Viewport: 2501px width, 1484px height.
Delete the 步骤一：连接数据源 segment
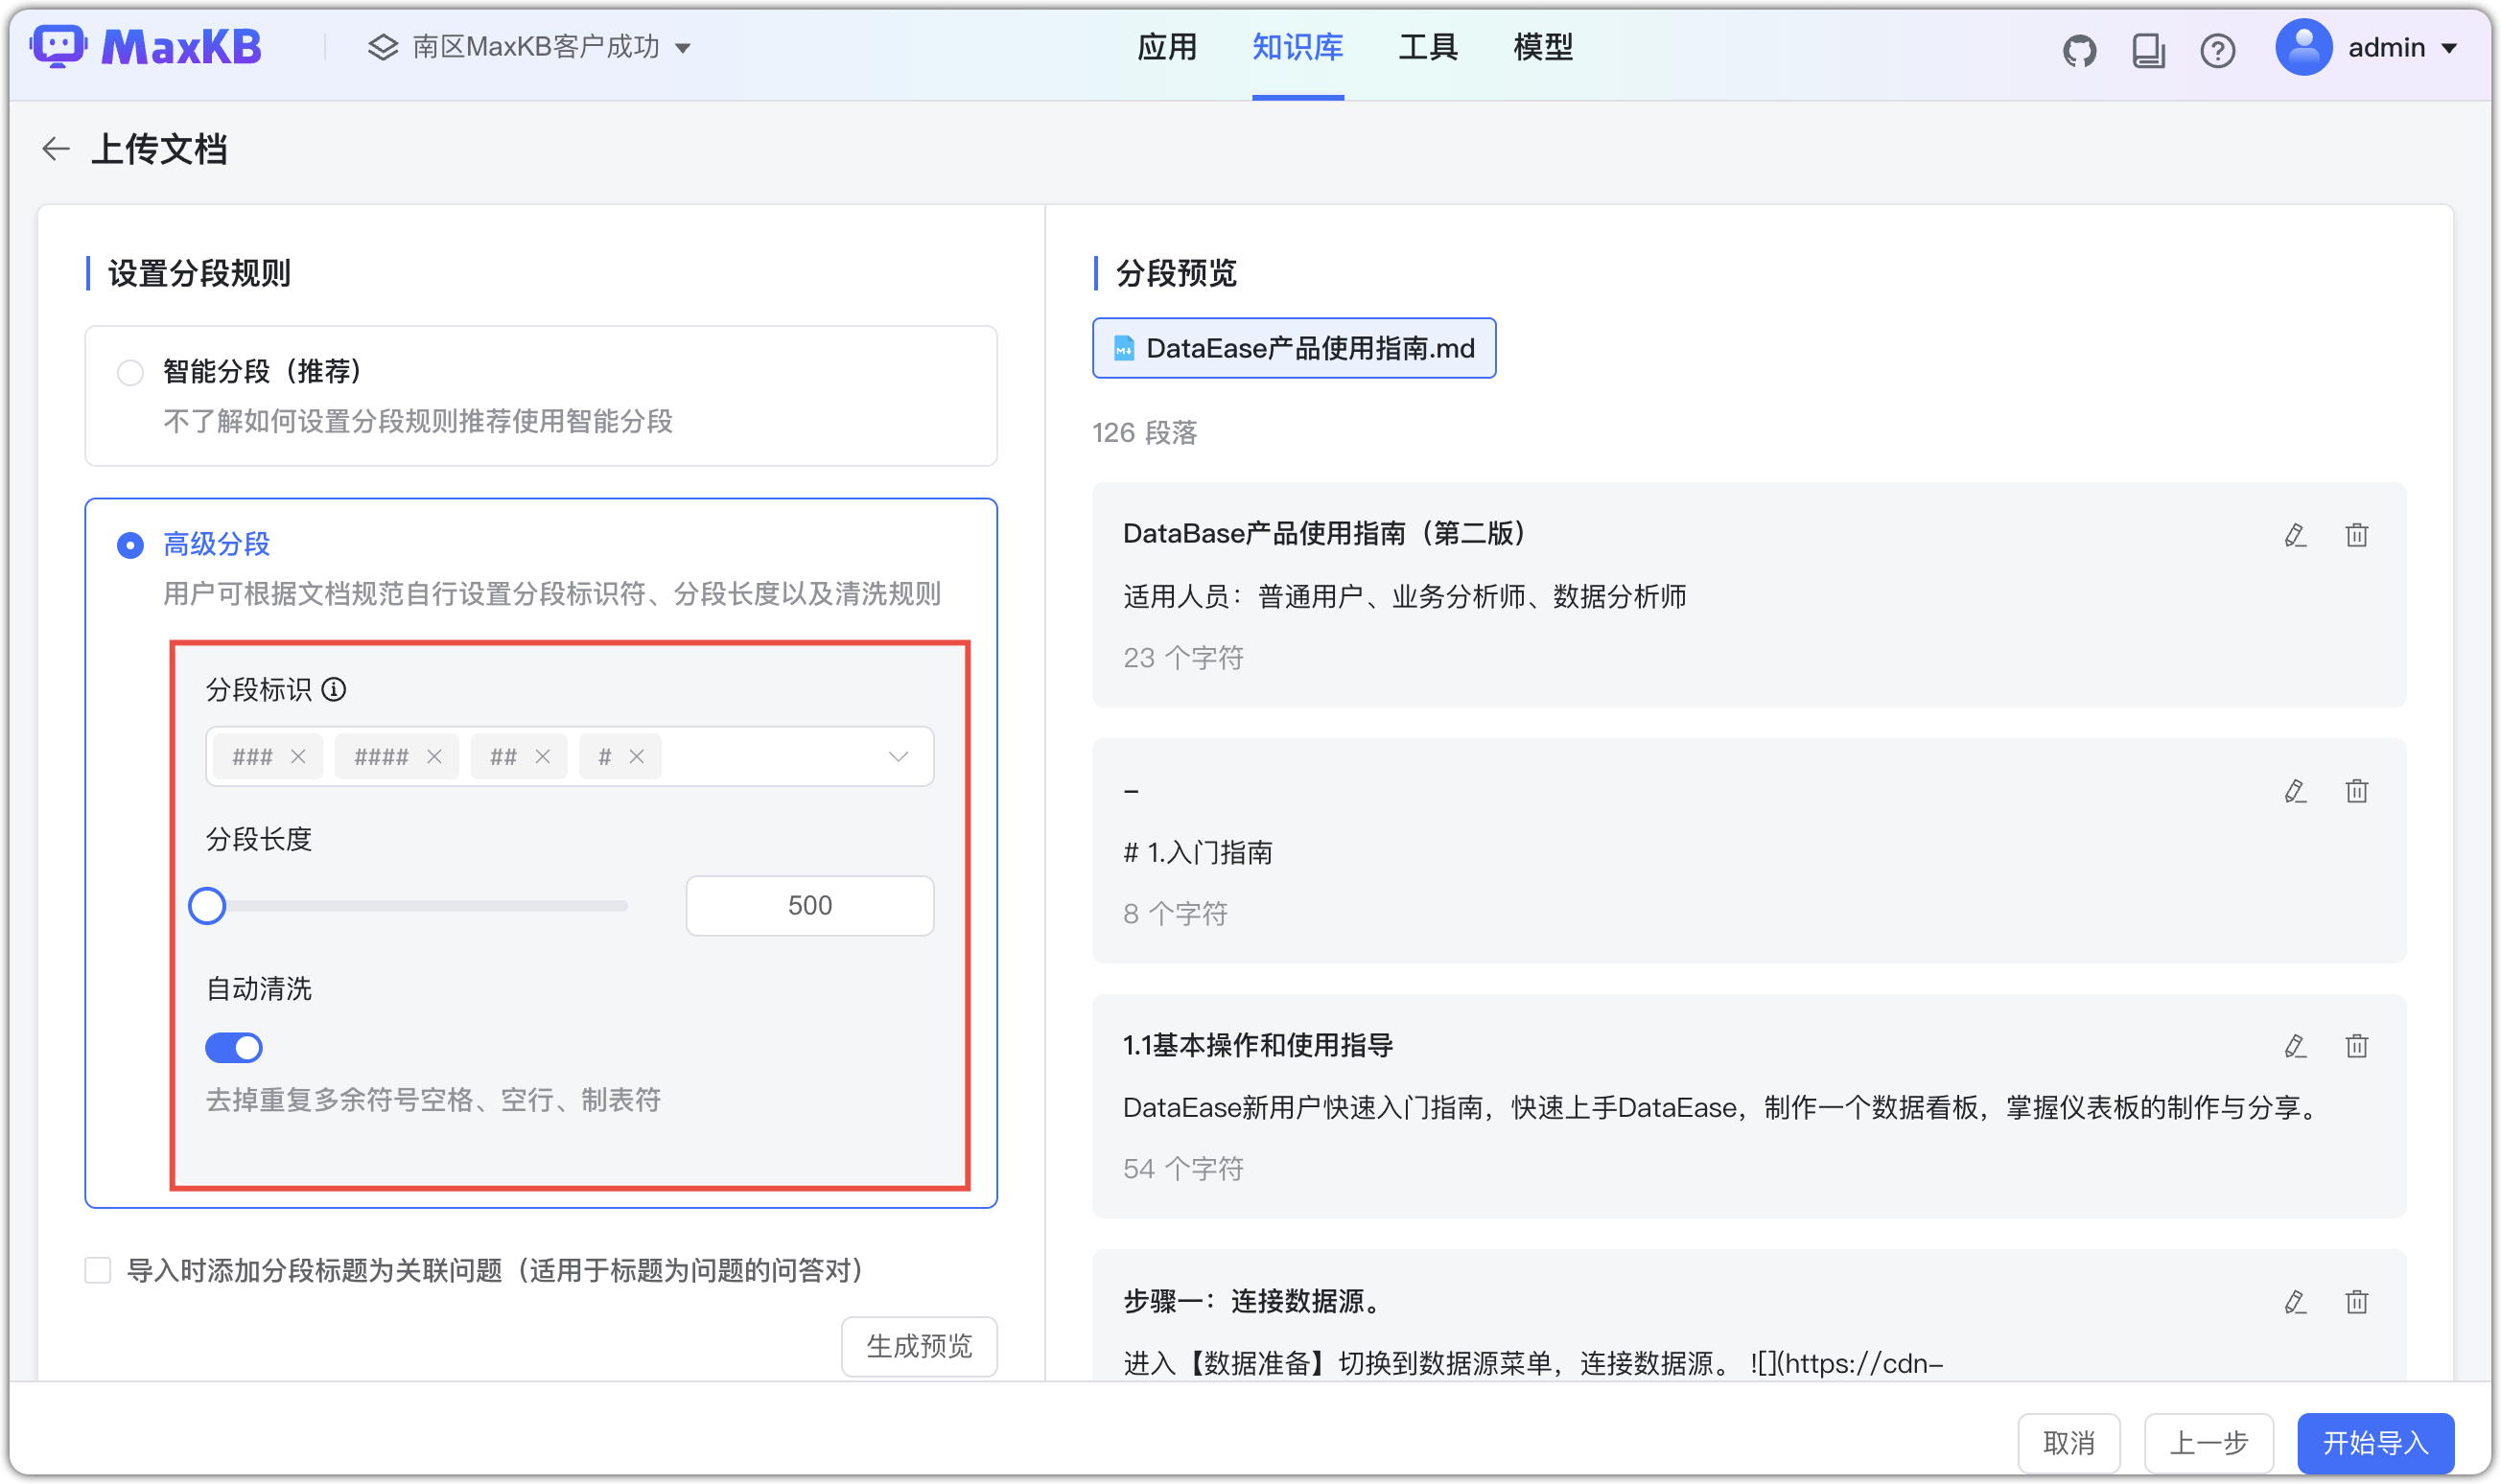2357,1302
